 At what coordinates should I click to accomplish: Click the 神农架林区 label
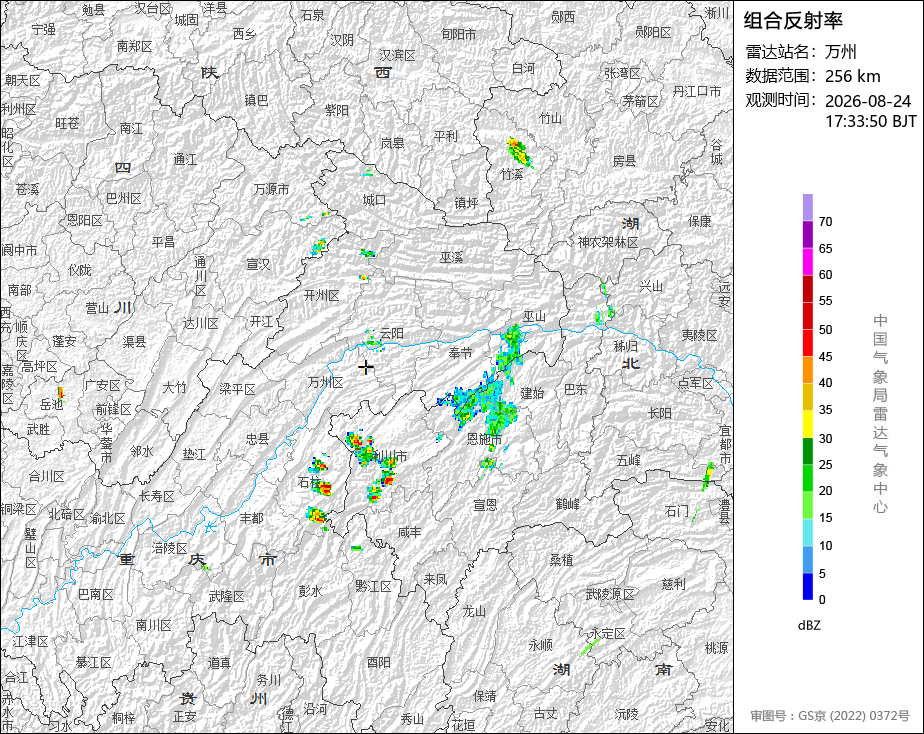608,242
